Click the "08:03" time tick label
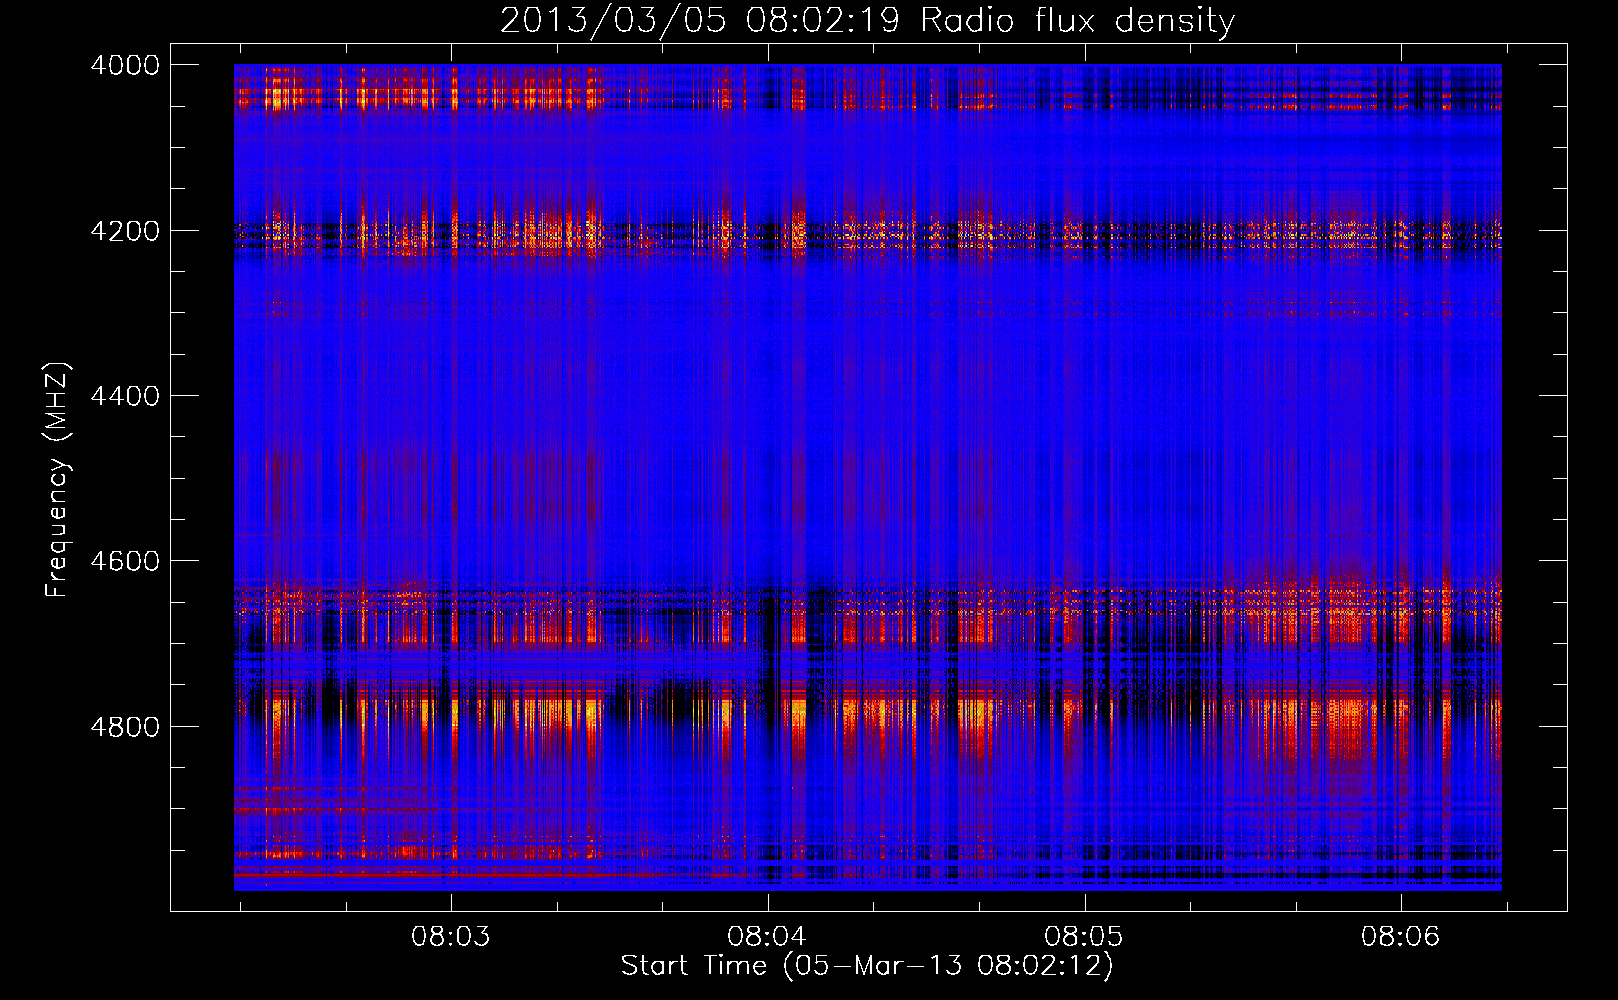The image size is (1618, 1000). click(x=451, y=936)
